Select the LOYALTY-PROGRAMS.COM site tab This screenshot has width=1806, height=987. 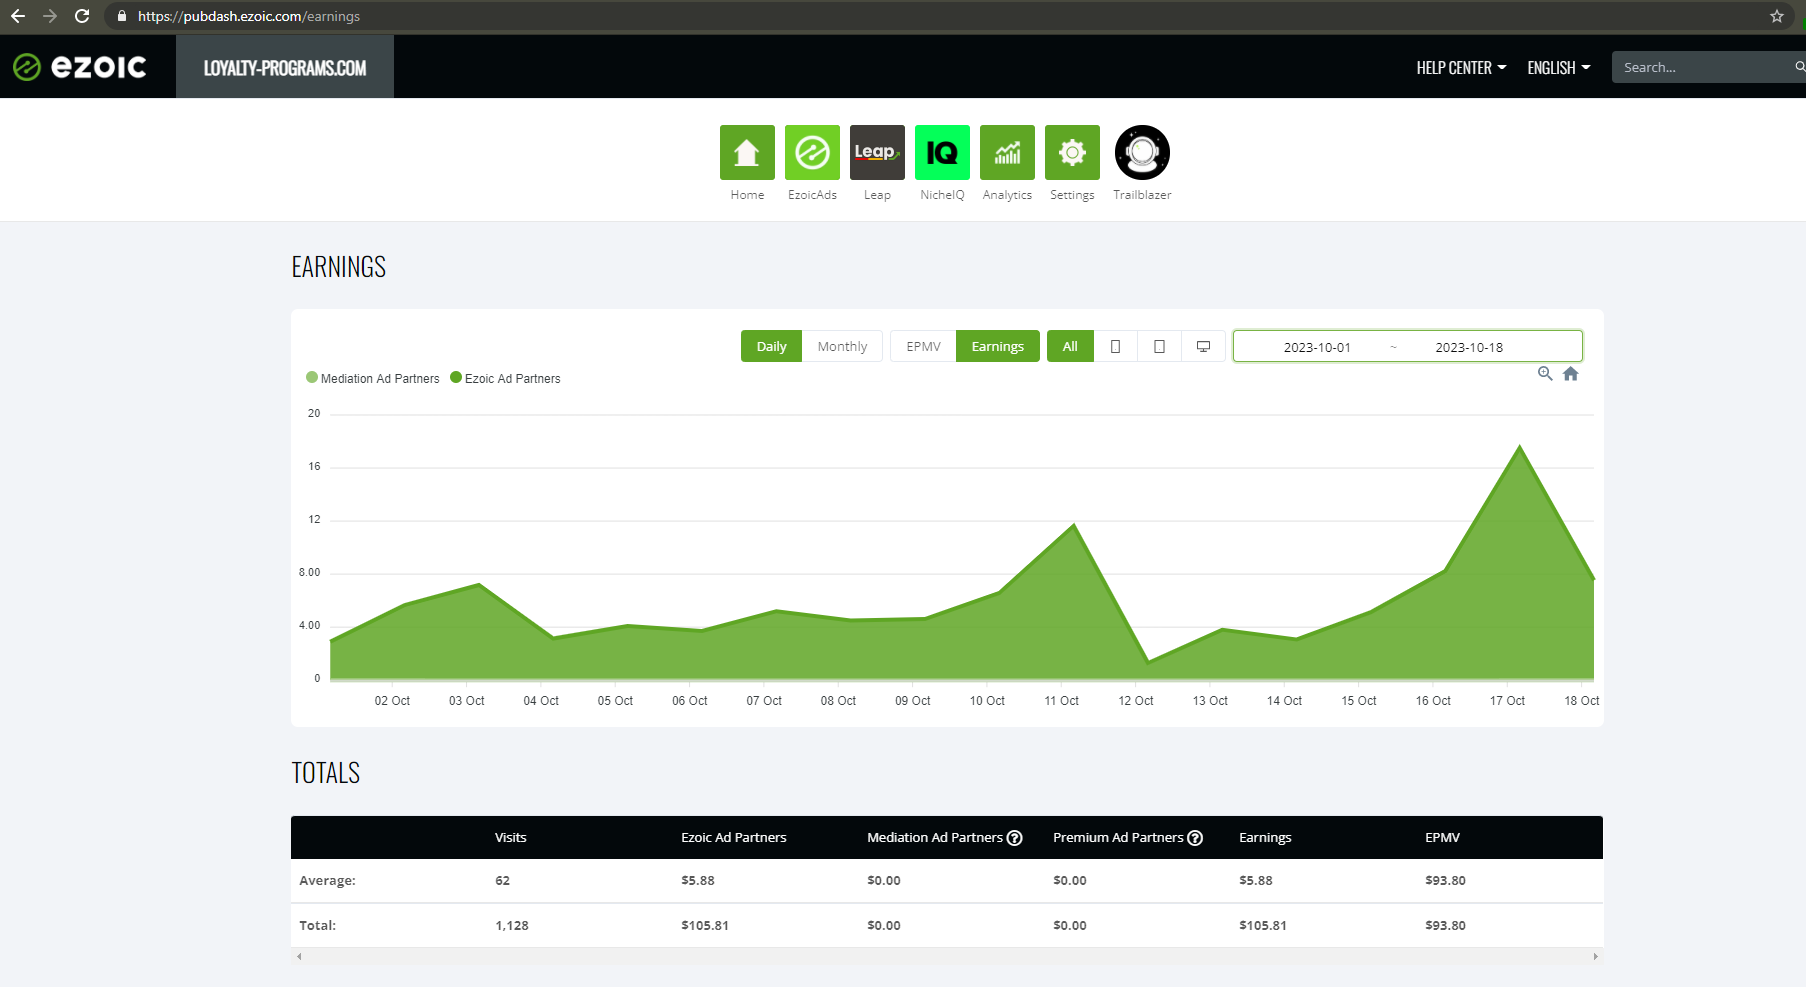pyautogui.click(x=285, y=67)
